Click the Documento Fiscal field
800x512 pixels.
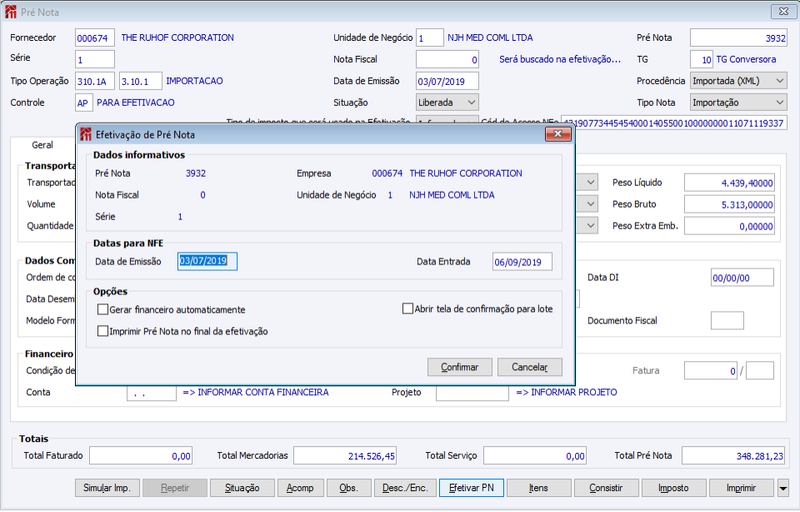[x=728, y=320]
